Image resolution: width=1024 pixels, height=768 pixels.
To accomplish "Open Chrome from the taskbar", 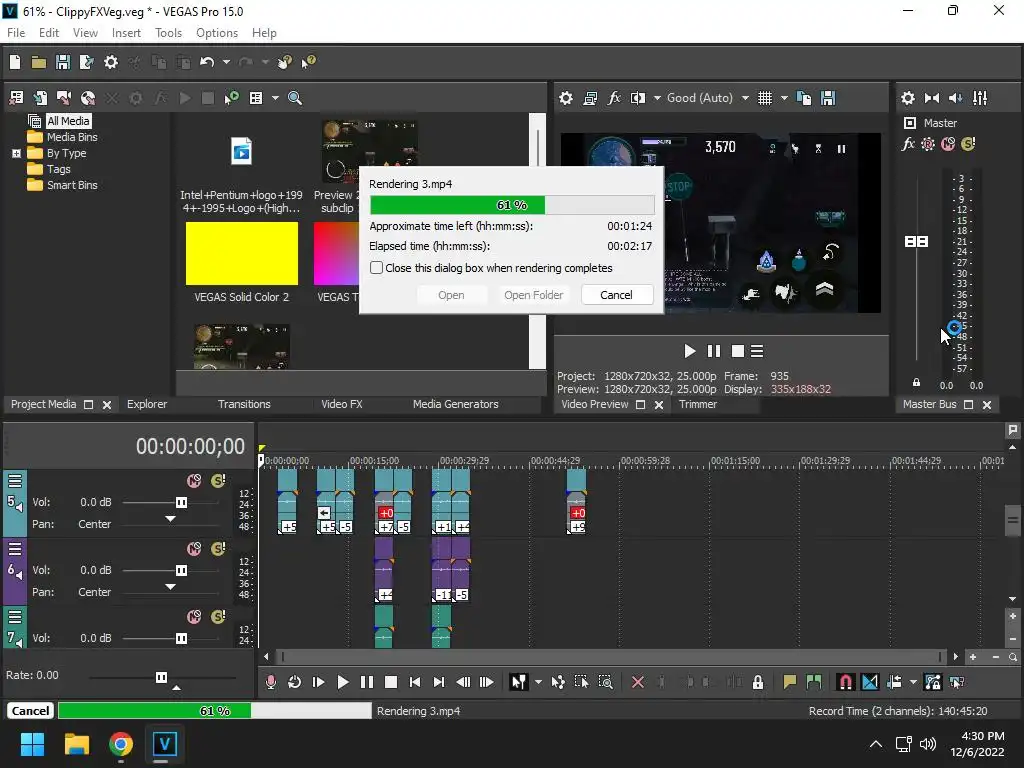I will [121, 744].
